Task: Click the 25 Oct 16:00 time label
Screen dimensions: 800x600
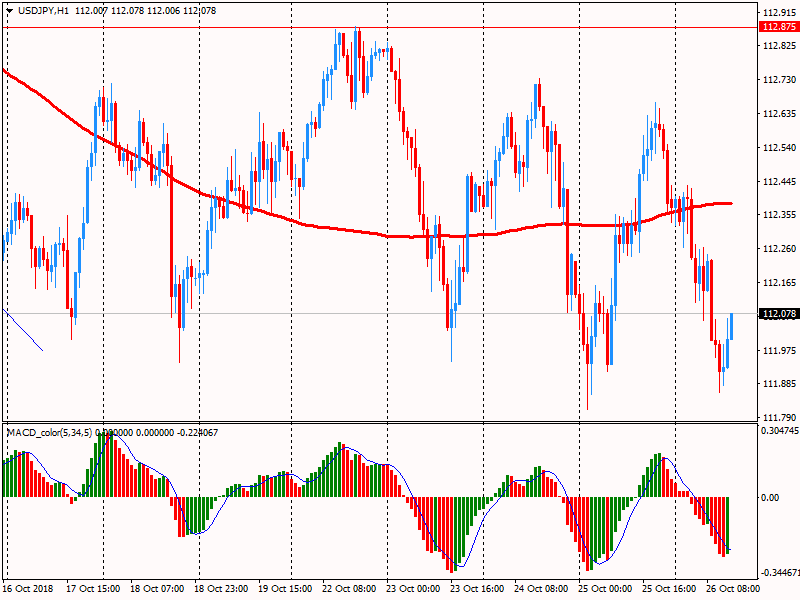Action: [x=669, y=589]
